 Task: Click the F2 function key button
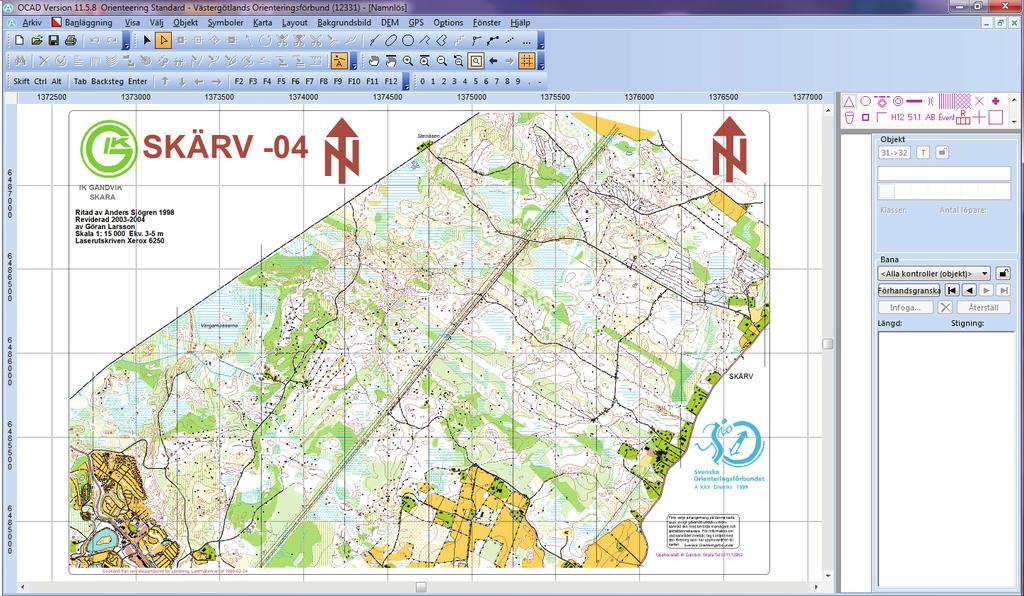[238, 82]
